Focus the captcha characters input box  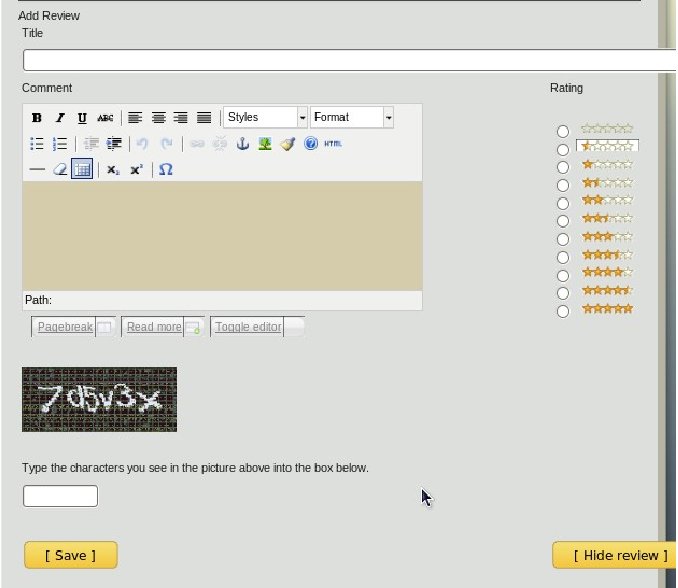point(61,496)
